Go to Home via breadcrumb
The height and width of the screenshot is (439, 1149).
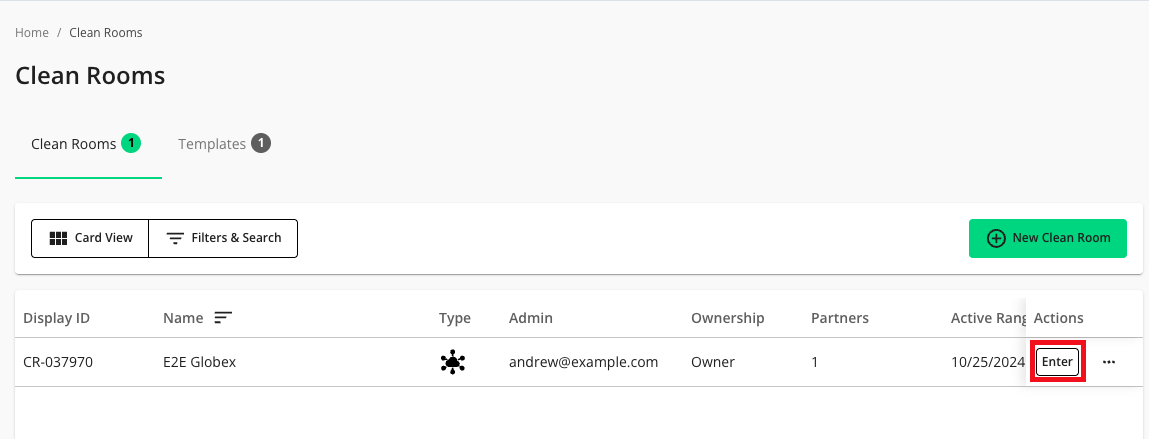[x=32, y=33]
